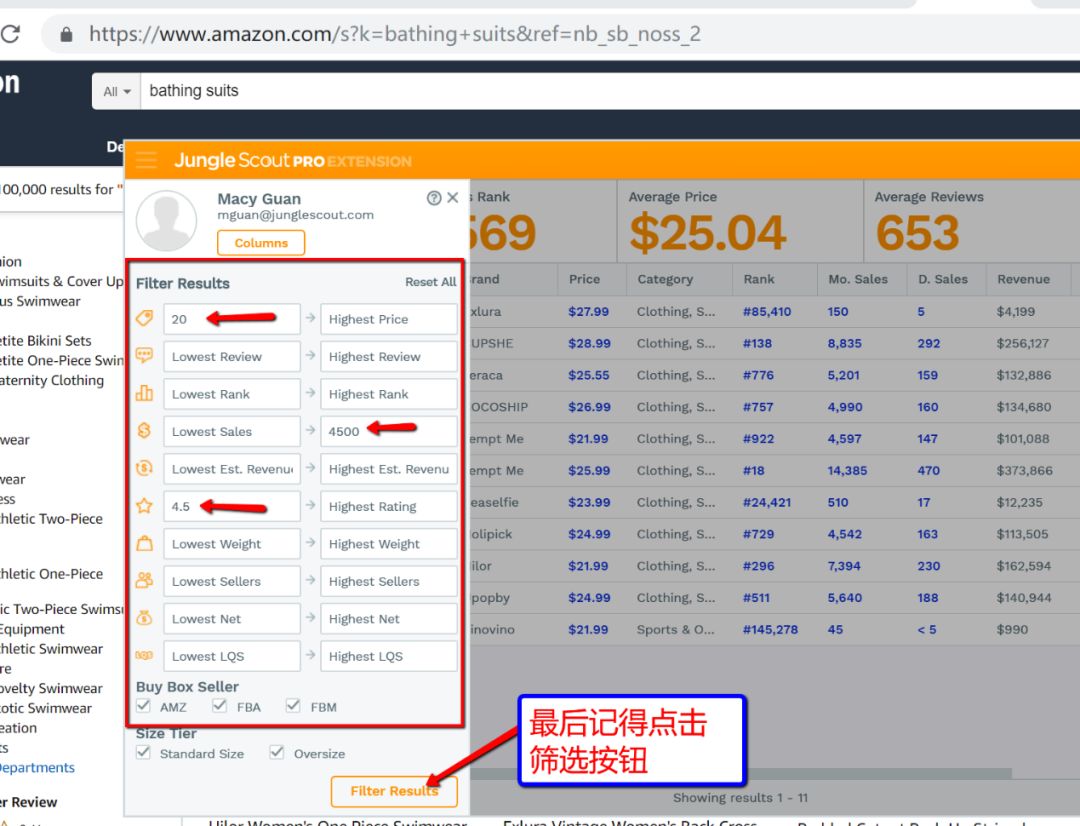Toggle the Oversize checkbox
The width and height of the screenshot is (1080, 826).
tap(276, 752)
